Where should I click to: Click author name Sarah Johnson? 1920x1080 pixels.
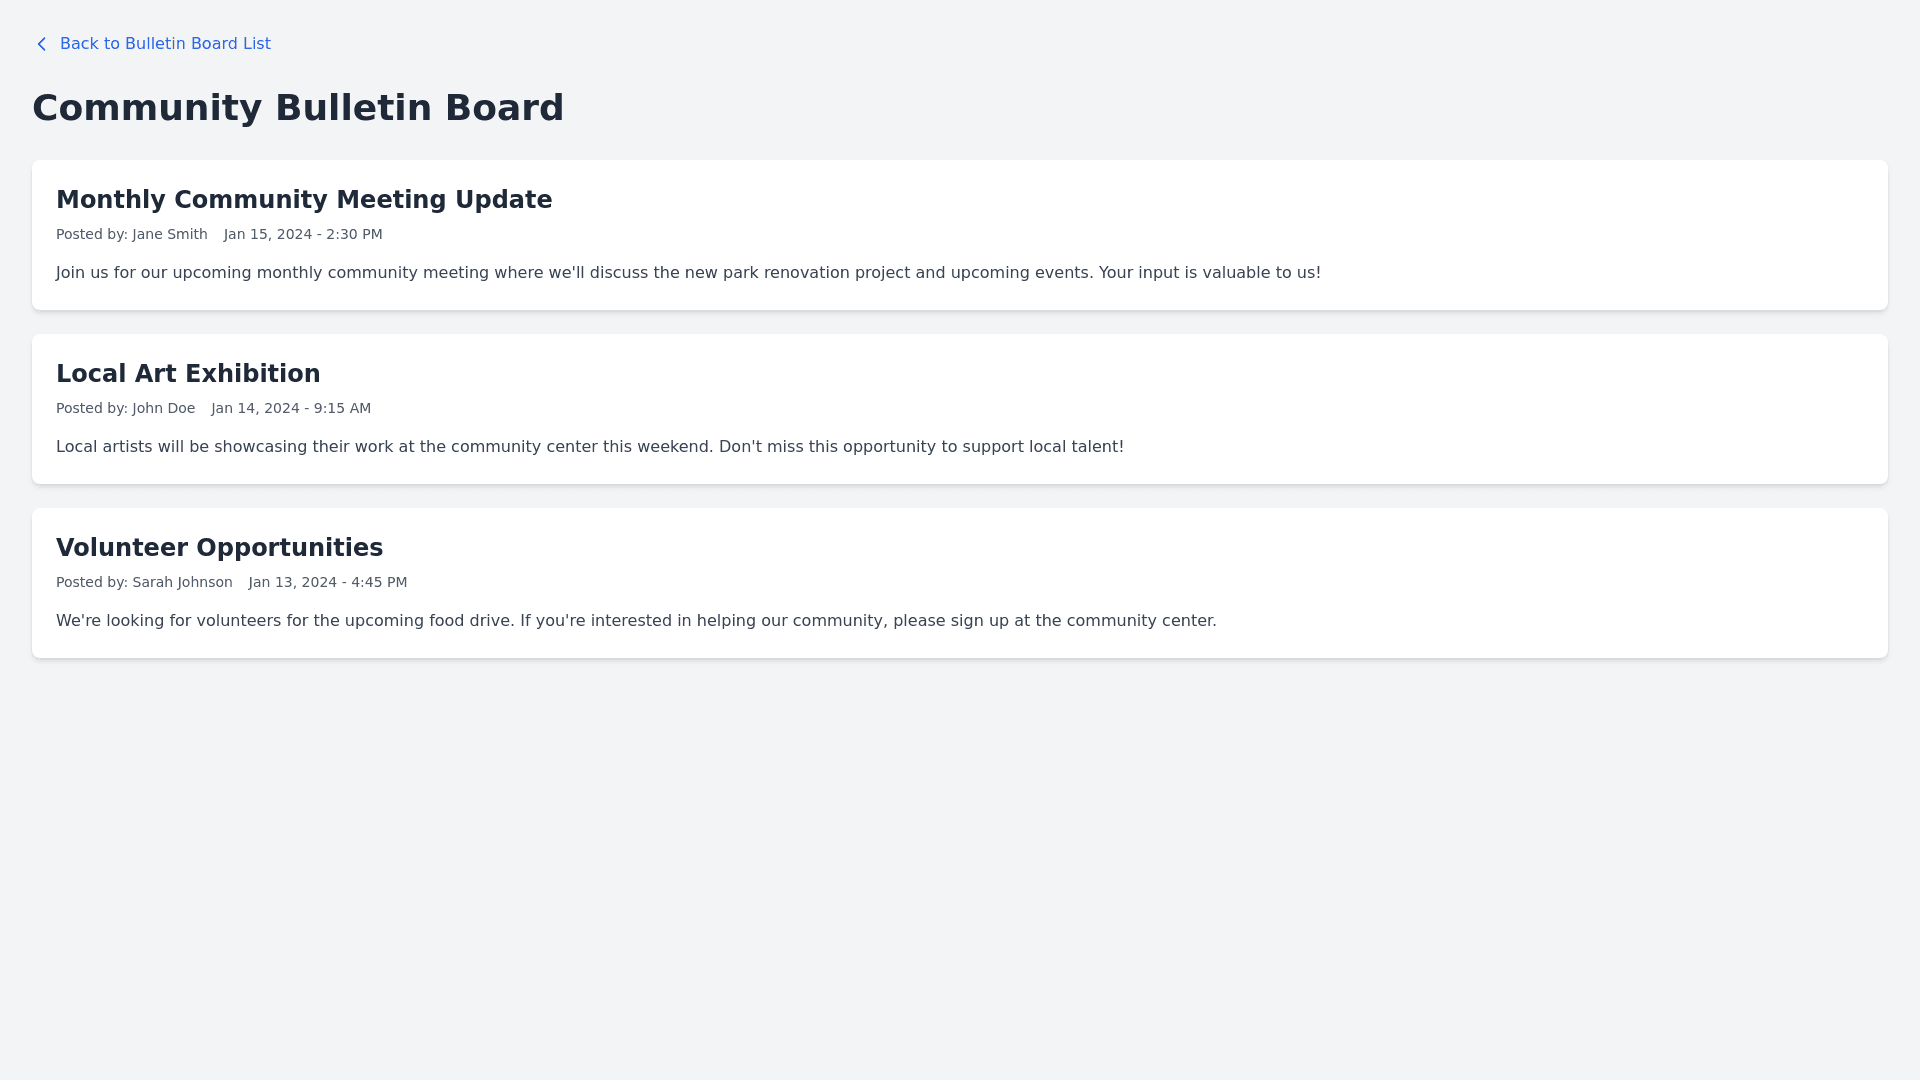182,582
